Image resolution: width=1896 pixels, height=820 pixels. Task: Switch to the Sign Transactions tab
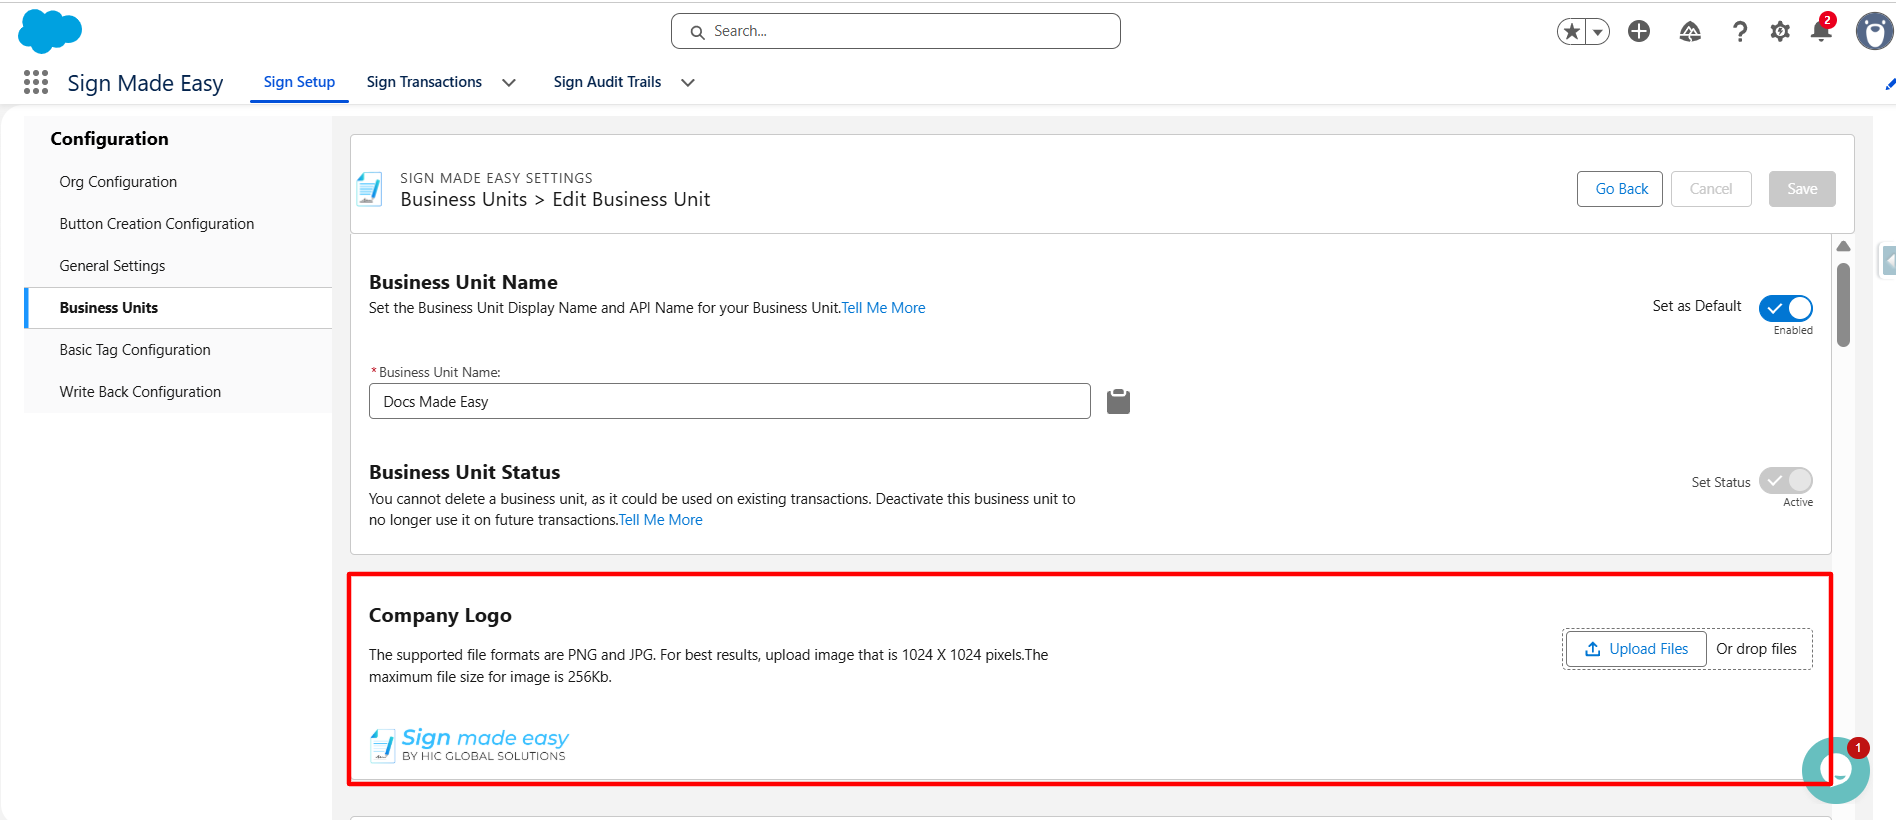point(424,82)
